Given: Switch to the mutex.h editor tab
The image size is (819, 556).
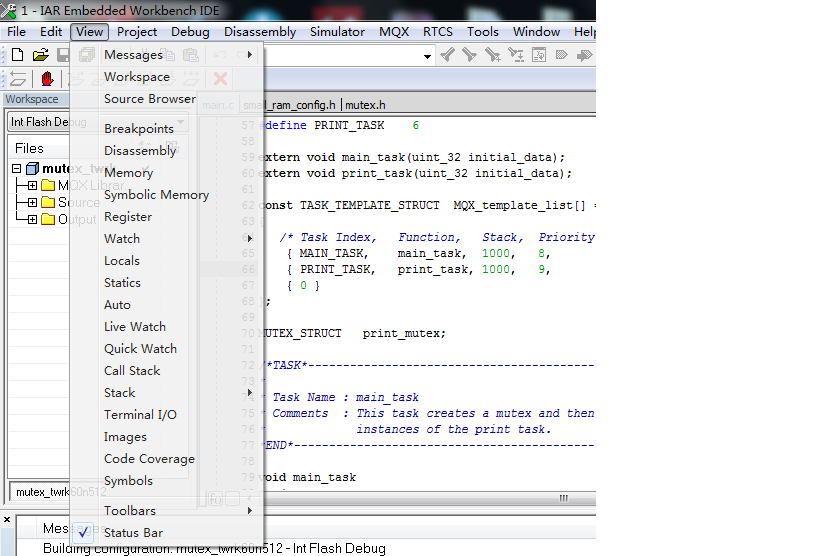Looking at the screenshot, I should [x=365, y=105].
